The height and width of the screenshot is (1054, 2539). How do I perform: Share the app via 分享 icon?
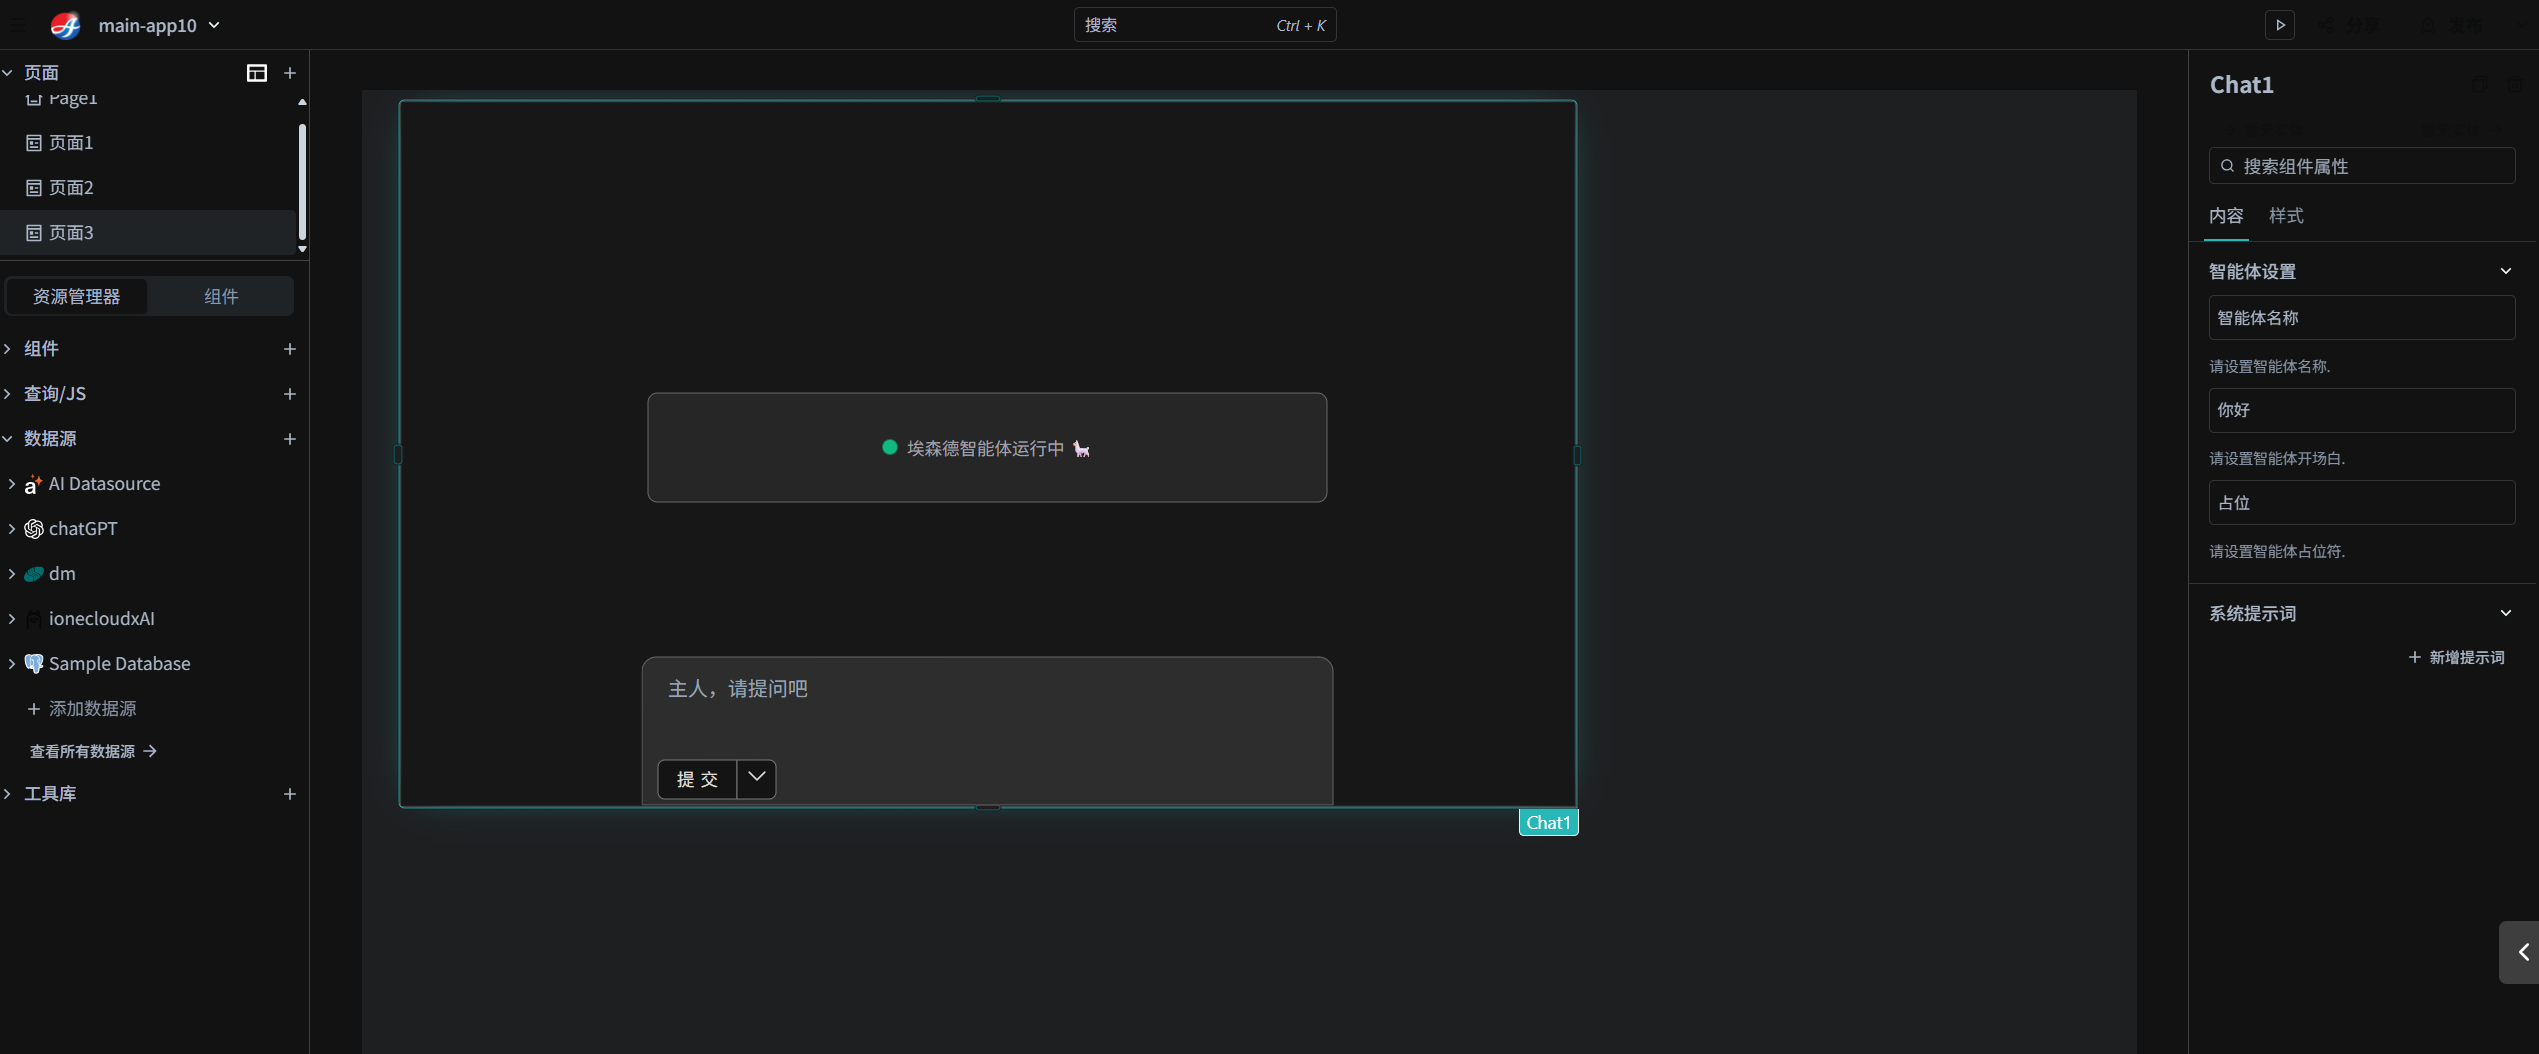pos(2325,25)
